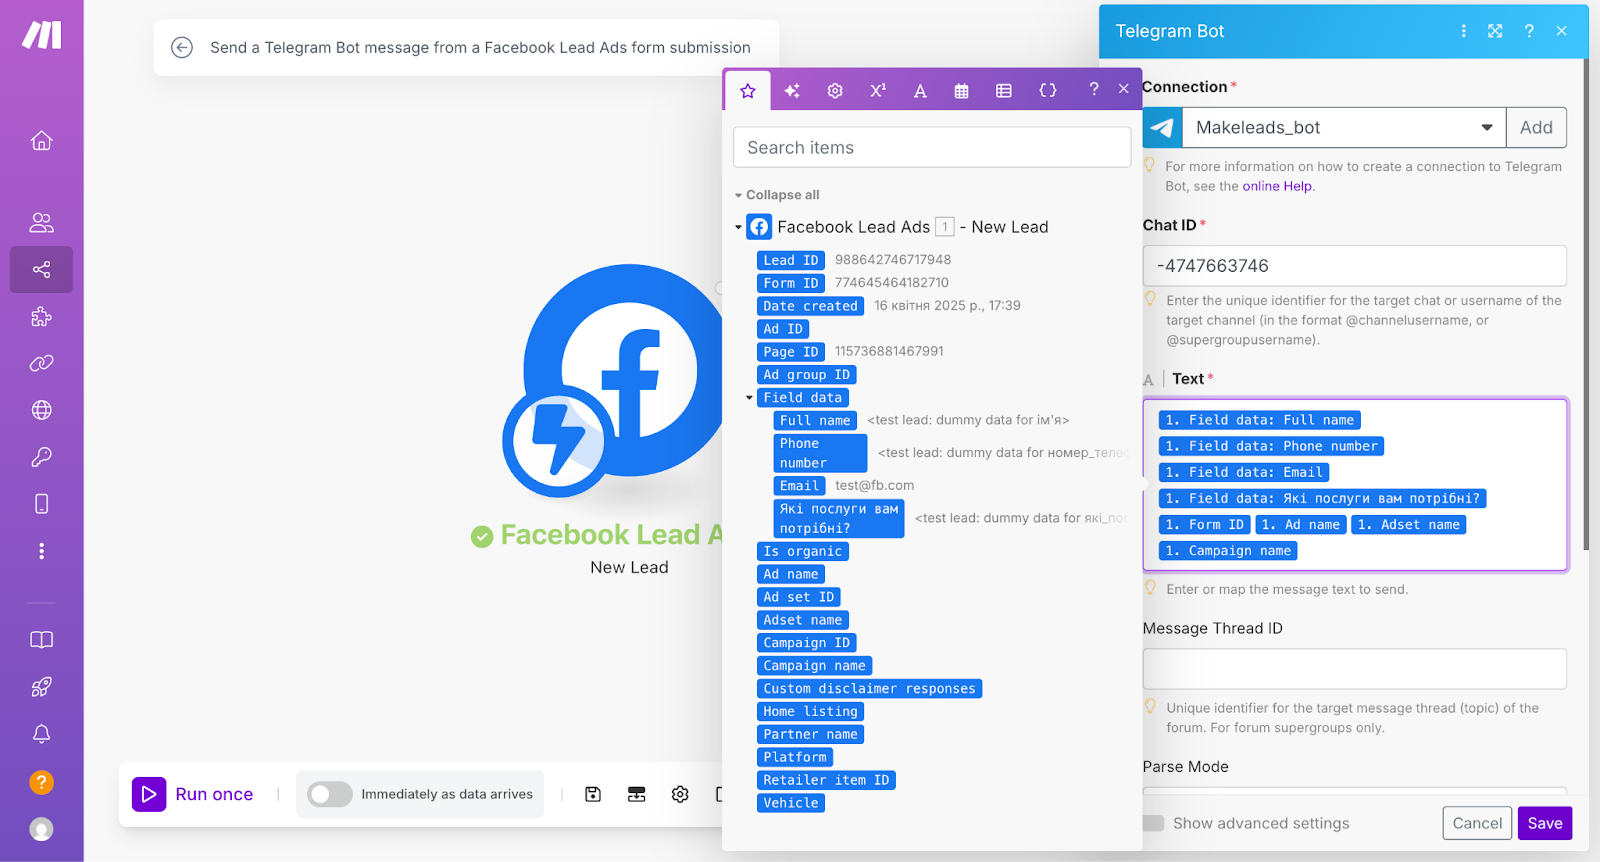Select the Date created item
This screenshot has width=1600, height=862.
point(810,306)
